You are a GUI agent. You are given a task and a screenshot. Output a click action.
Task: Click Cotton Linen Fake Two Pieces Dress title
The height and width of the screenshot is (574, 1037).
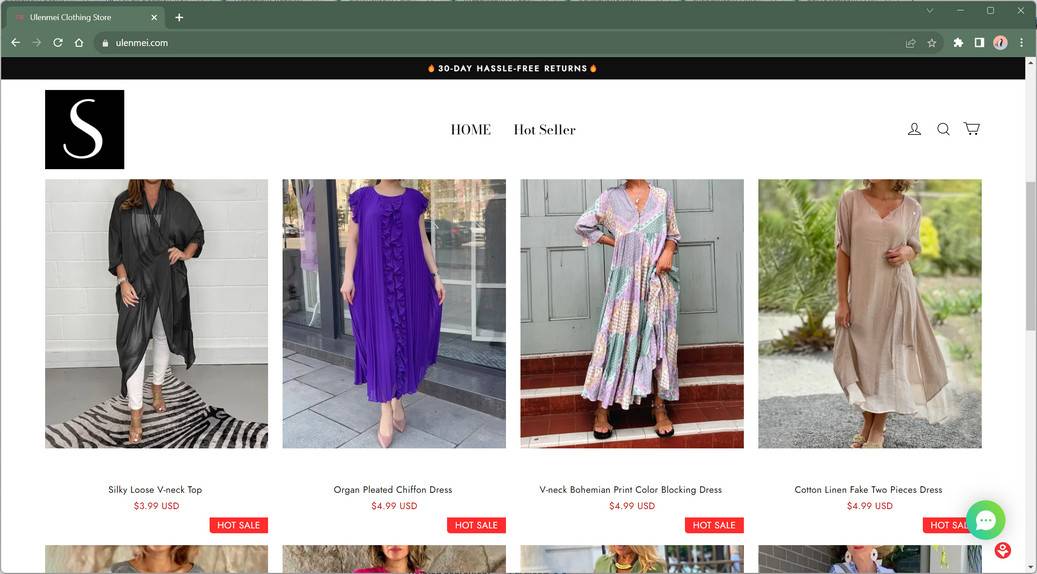[x=868, y=489]
